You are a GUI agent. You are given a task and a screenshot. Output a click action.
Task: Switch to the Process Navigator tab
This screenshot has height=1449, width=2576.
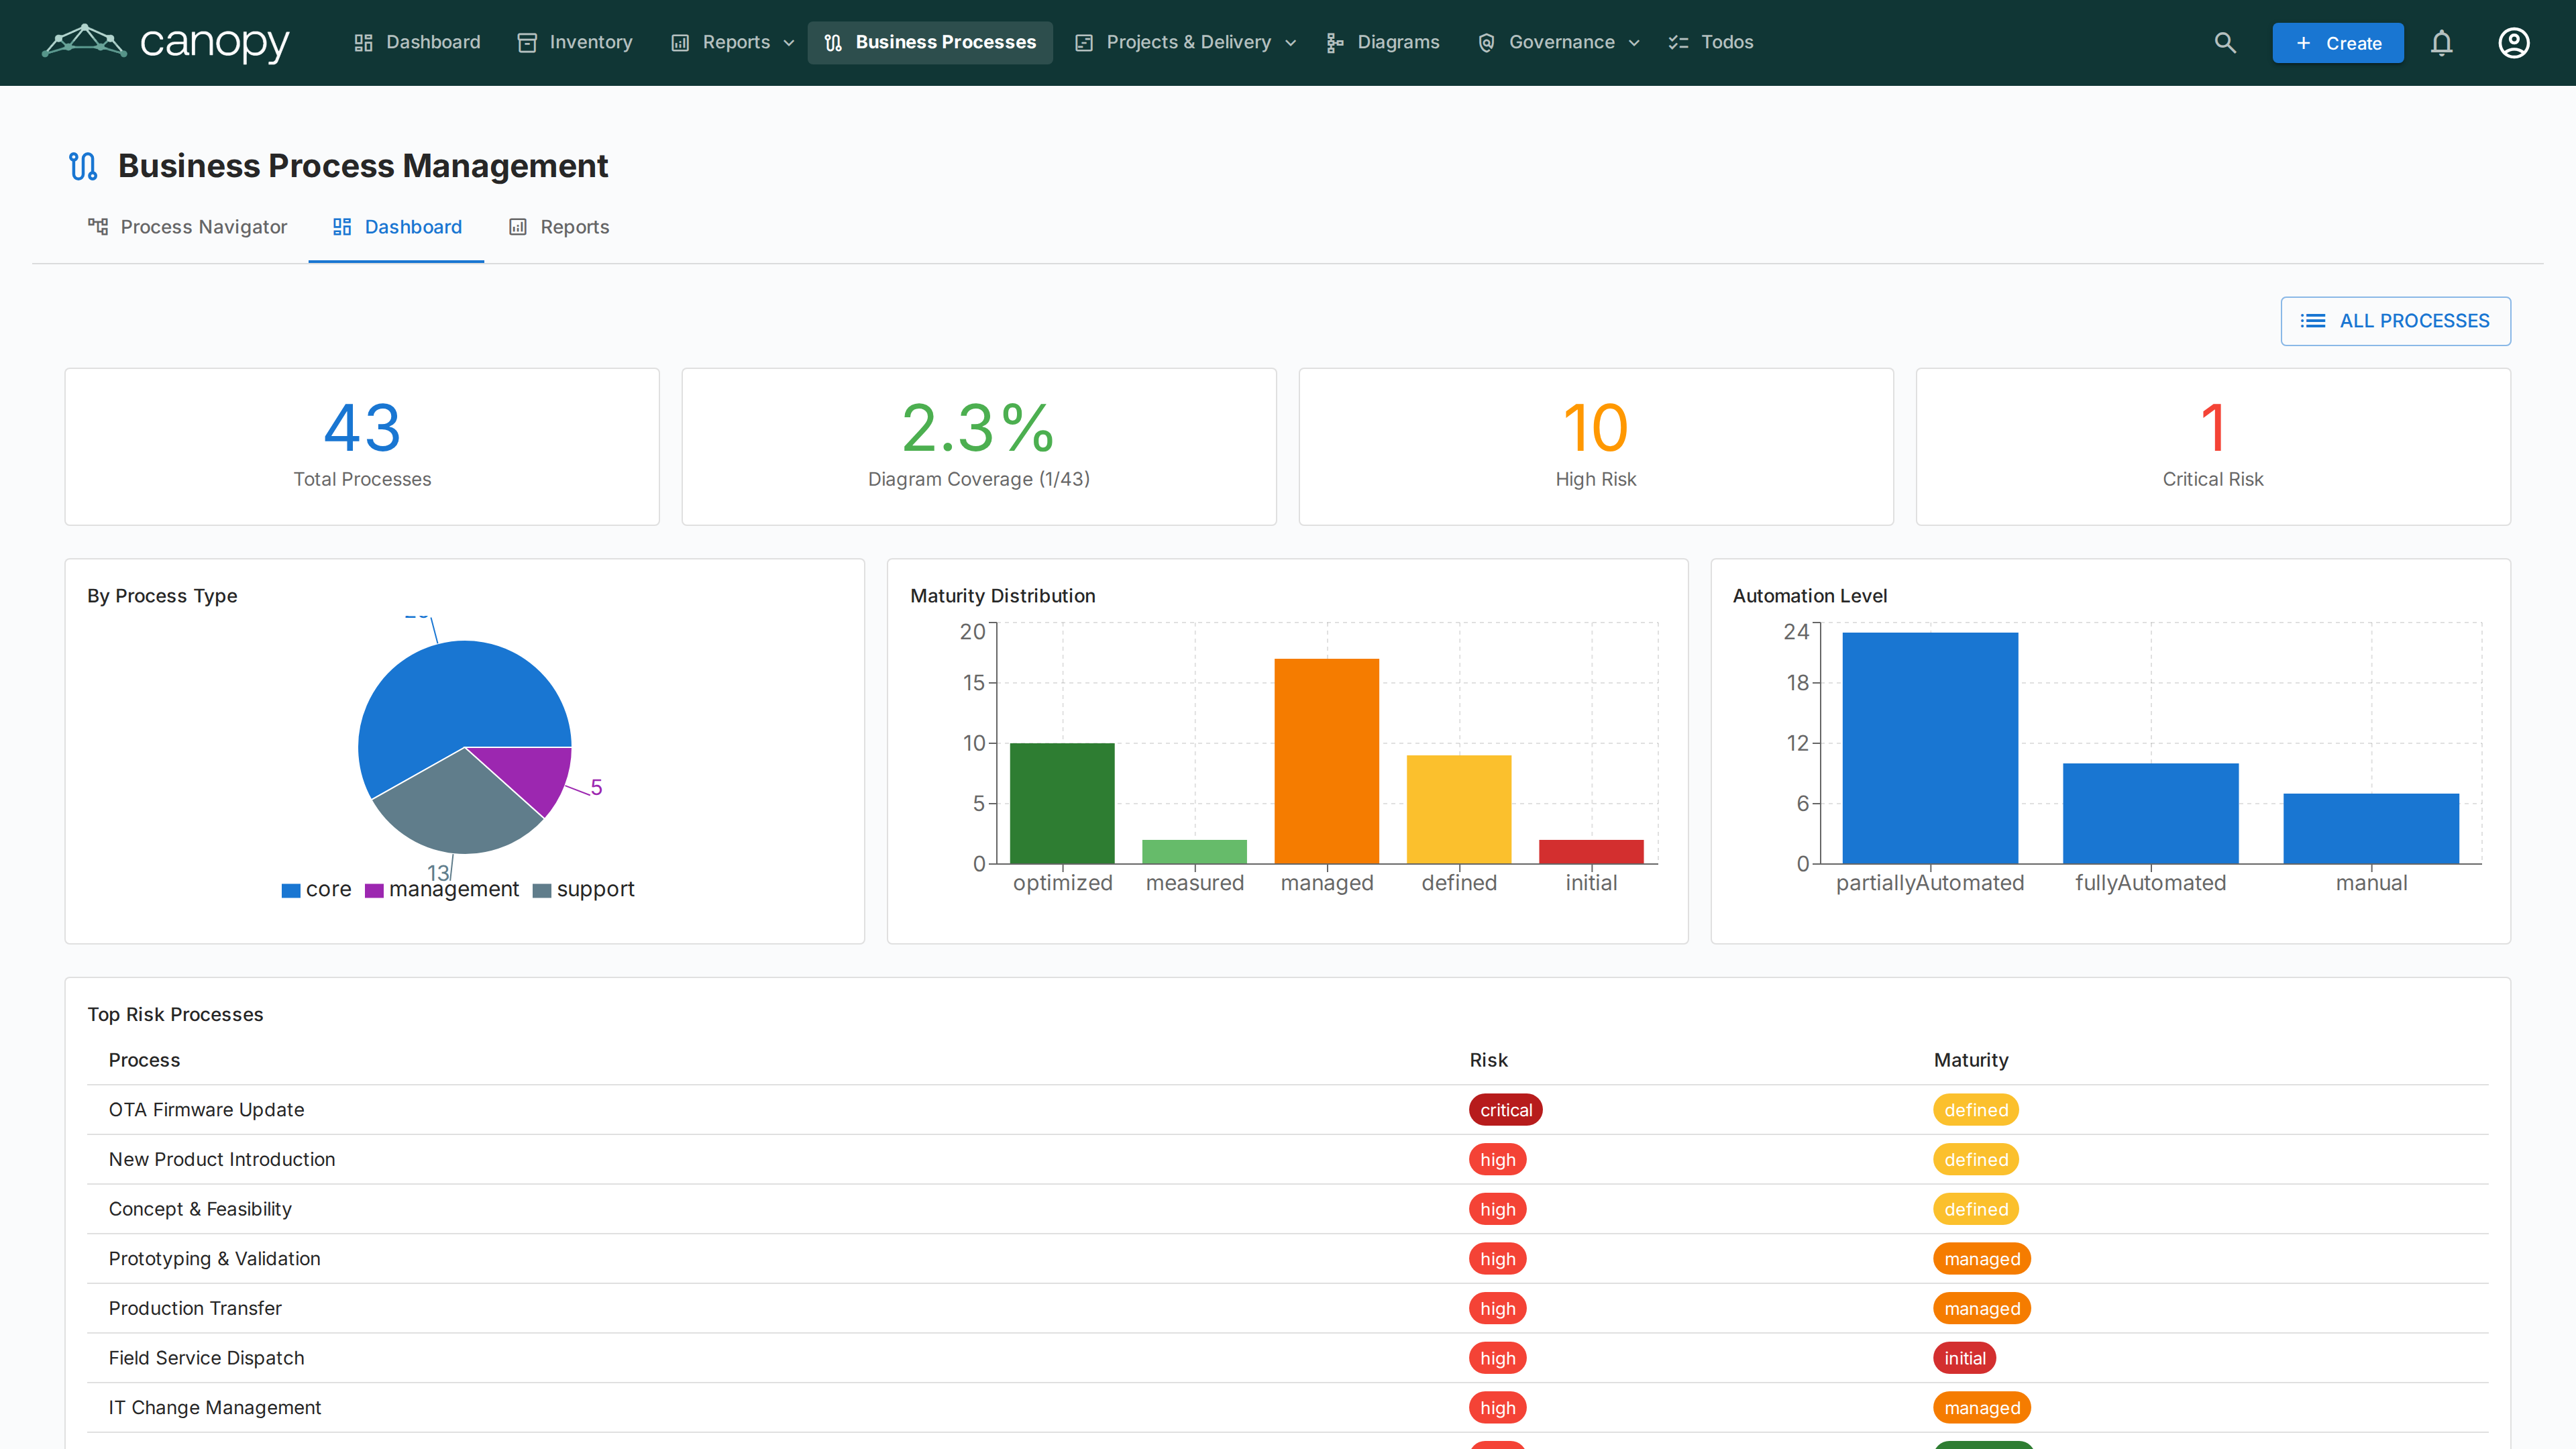coord(188,227)
